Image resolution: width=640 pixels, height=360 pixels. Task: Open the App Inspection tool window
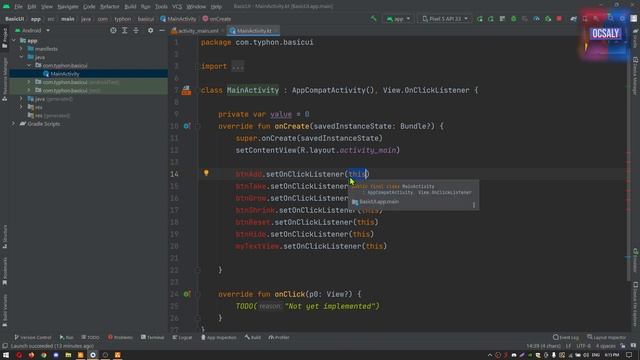pyautogui.click(x=218, y=338)
